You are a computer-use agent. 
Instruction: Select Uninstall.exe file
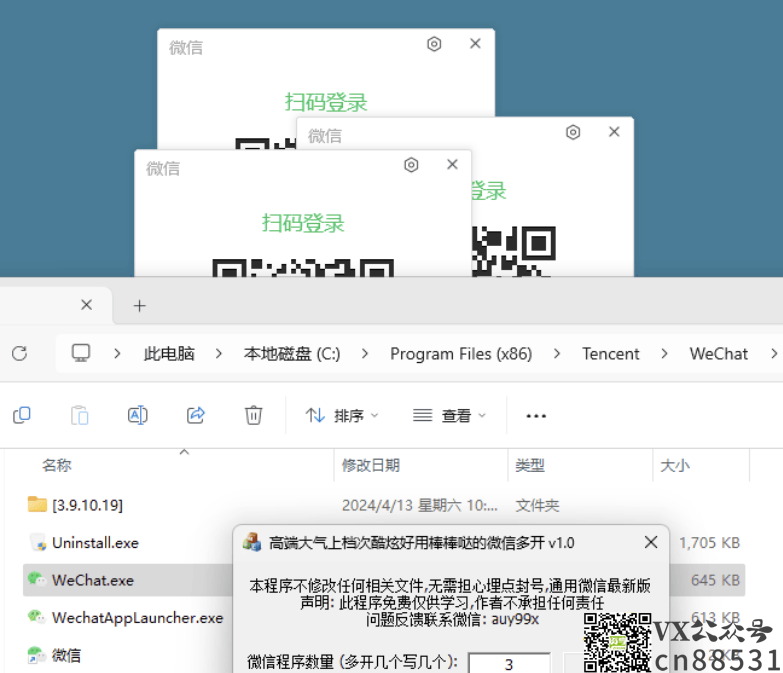pyautogui.click(x=95, y=543)
